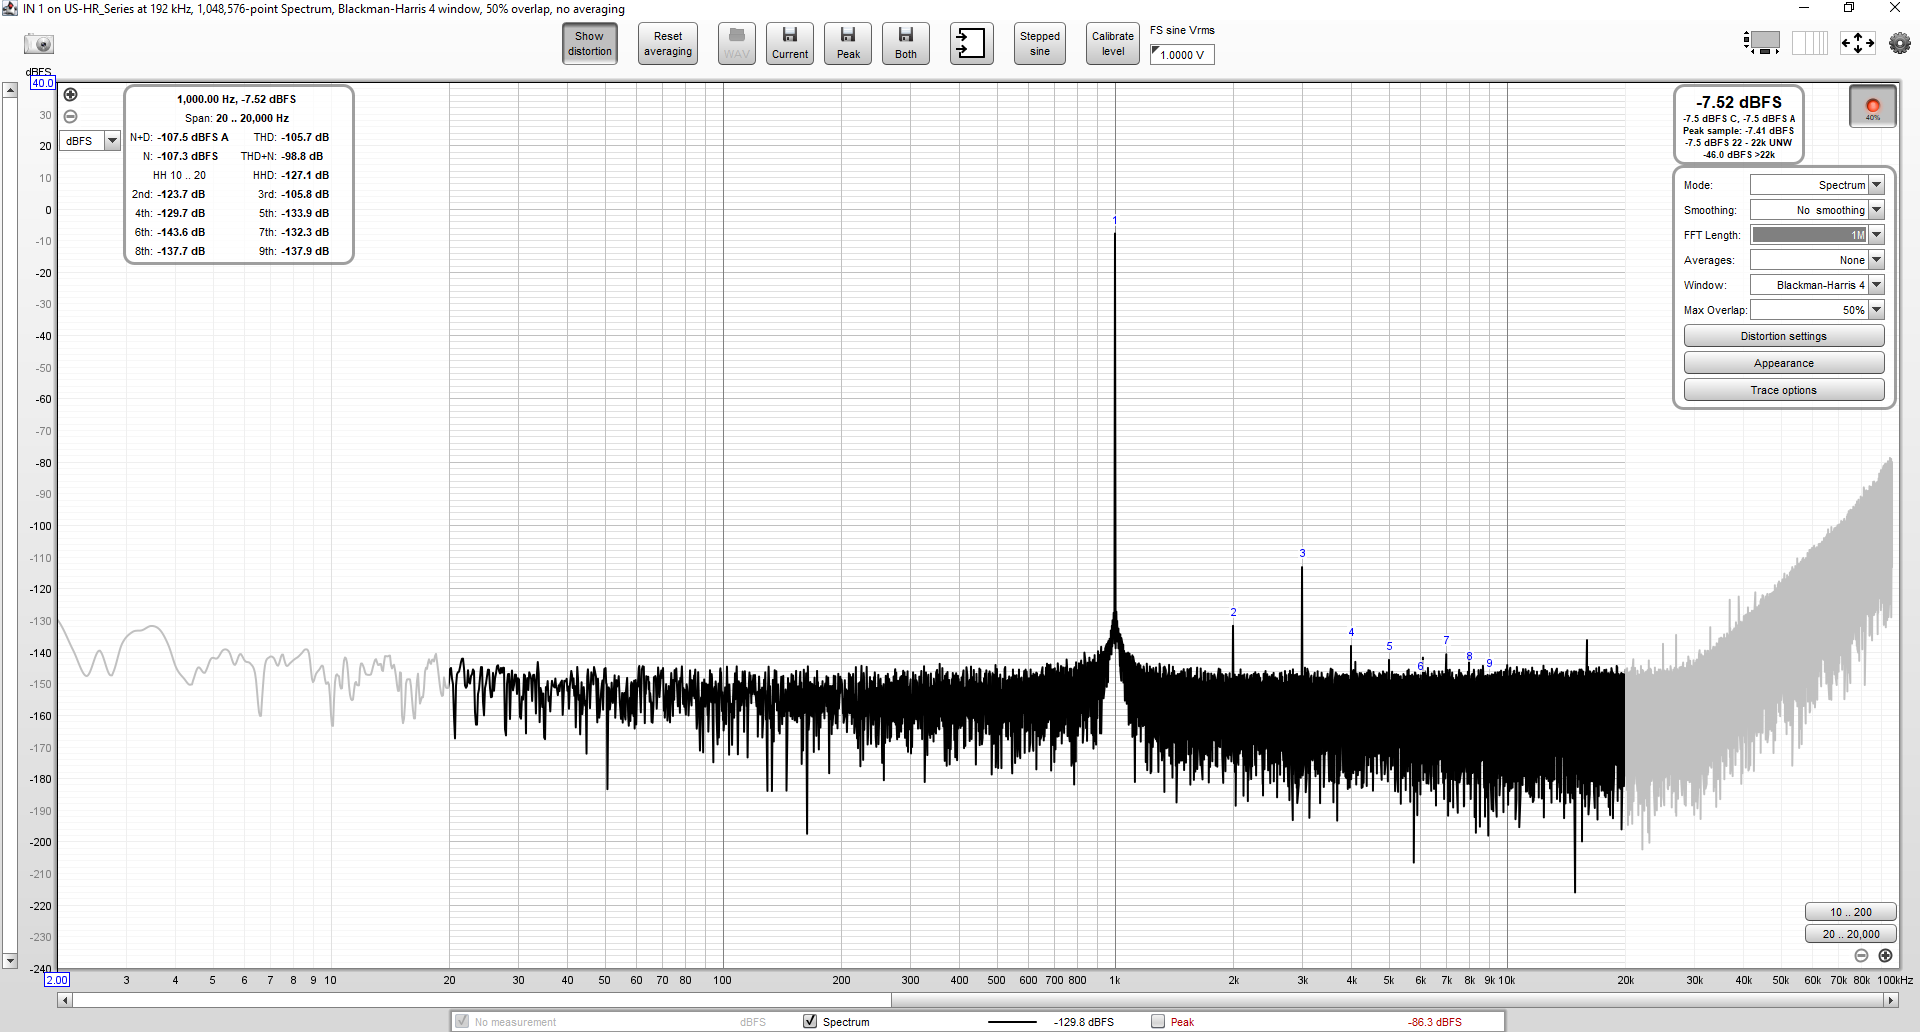Set range to 10 .. 200
Image resolution: width=1920 pixels, height=1032 pixels.
click(x=1850, y=912)
